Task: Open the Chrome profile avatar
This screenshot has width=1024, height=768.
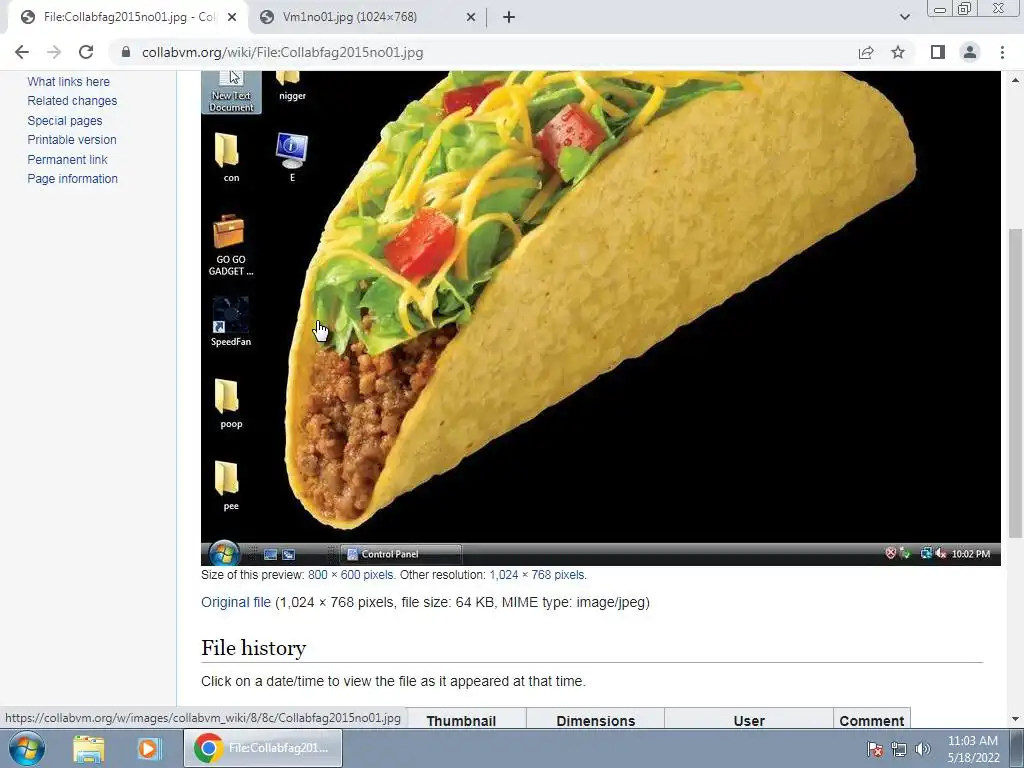Action: 970,52
